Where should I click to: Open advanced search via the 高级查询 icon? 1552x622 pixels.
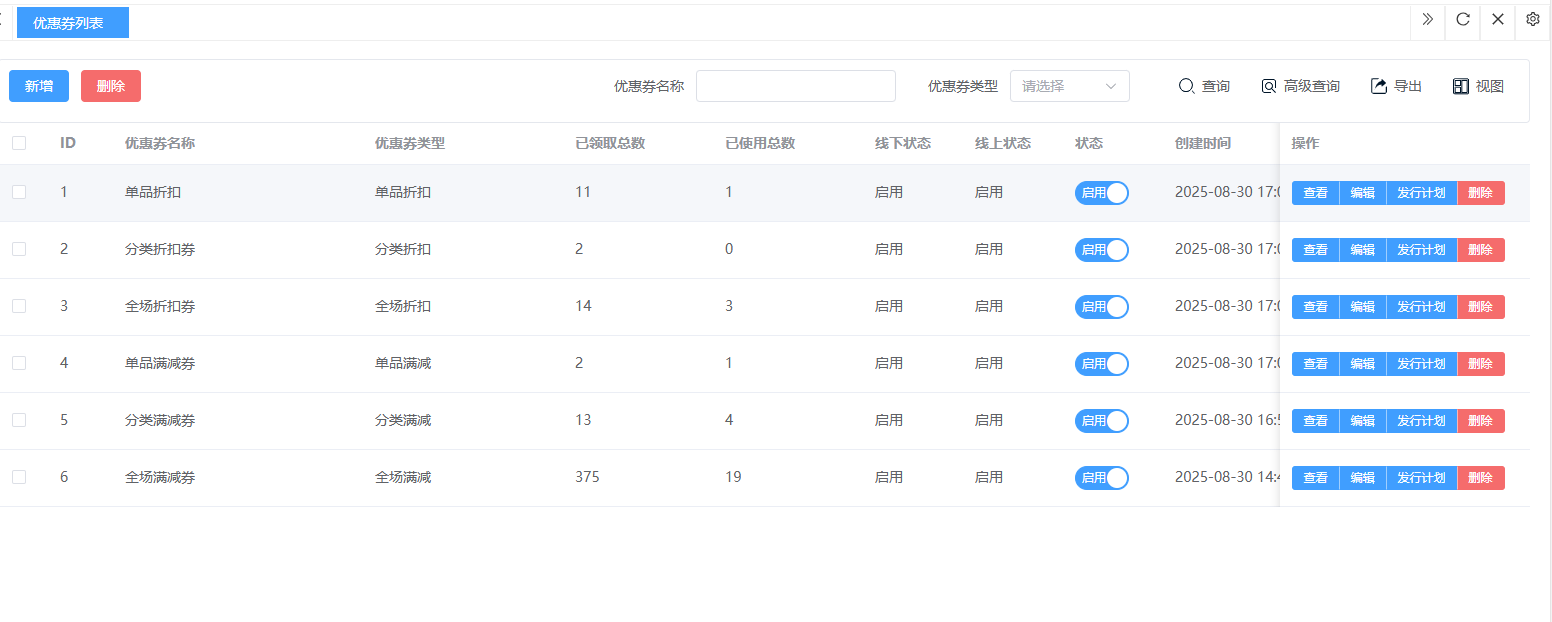pyautogui.click(x=1269, y=86)
